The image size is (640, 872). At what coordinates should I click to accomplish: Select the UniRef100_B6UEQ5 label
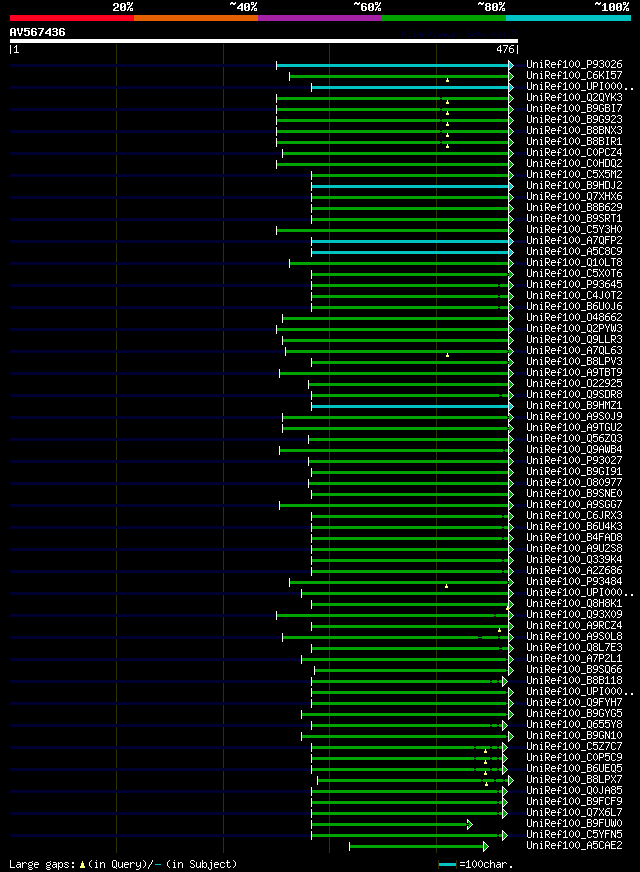[x=574, y=769]
